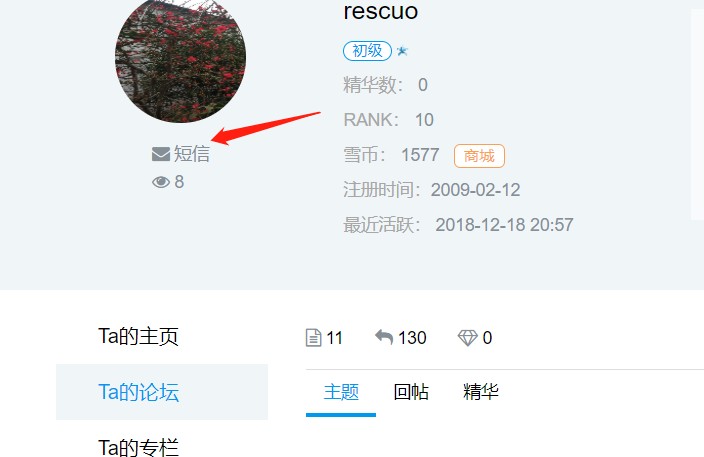This screenshot has width=704, height=457.
Task: Click the blue star badge icon
Action: 402,51
